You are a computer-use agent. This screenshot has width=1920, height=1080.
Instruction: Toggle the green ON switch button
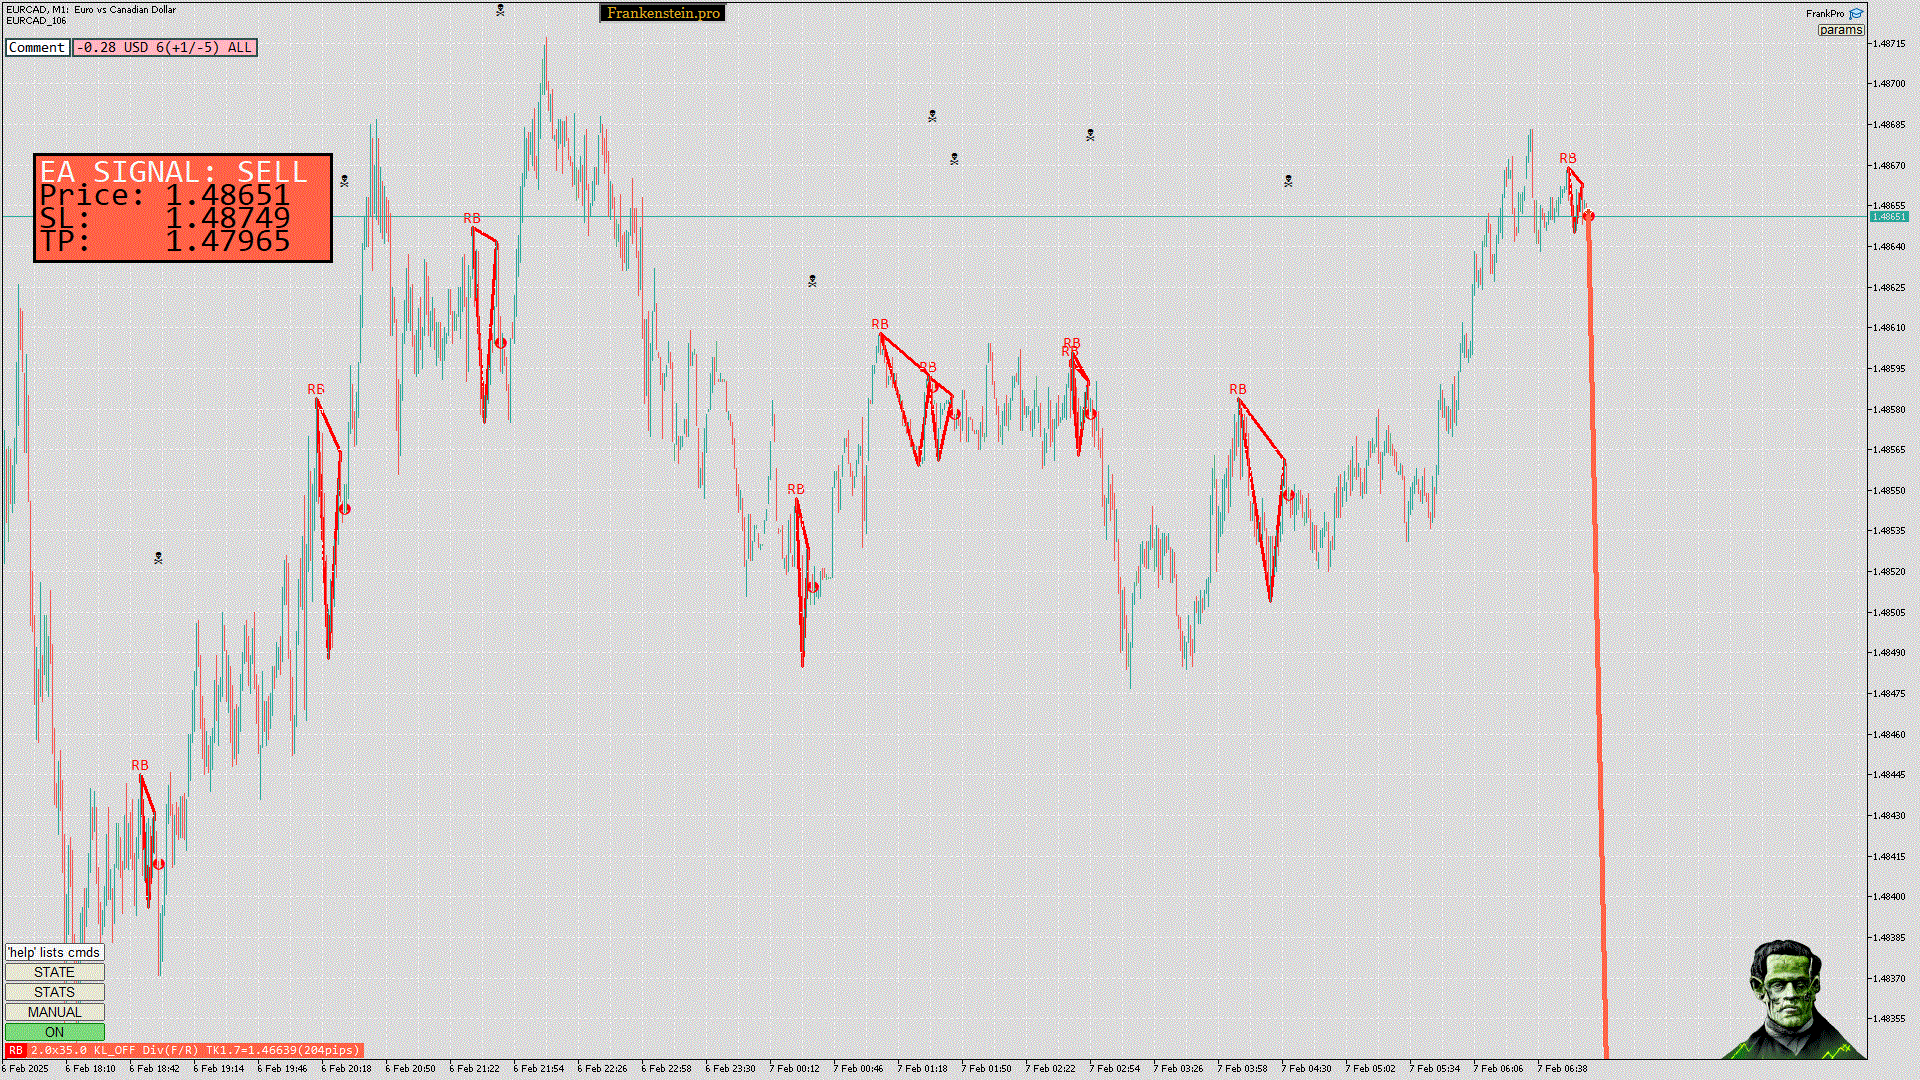(x=54, y=1032)
